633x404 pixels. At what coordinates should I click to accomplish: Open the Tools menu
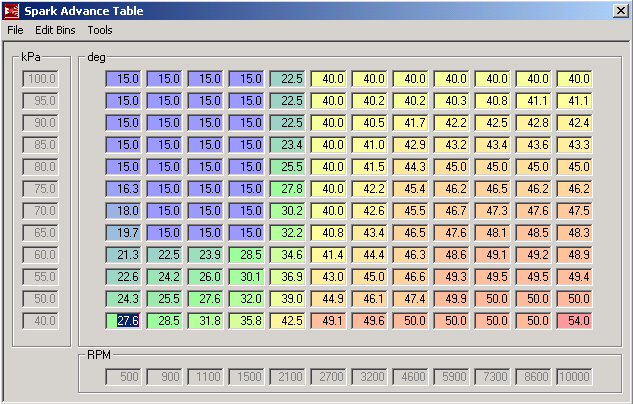(x=100, y=31)
